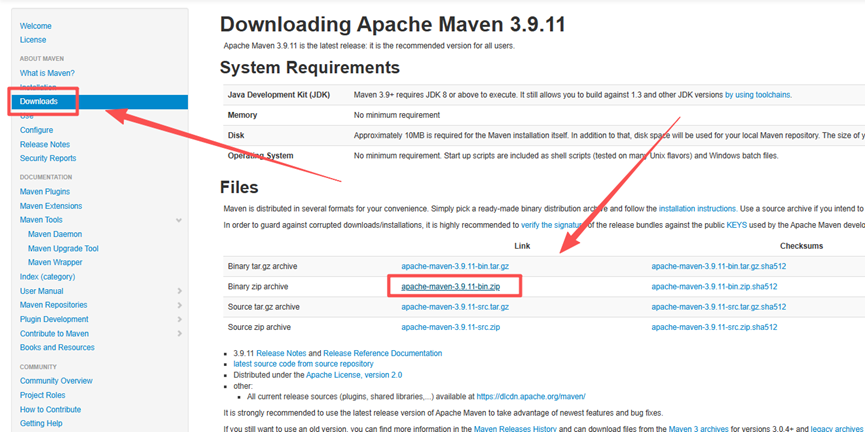
Task: Open the What is Maven? page
Action: (x=47, y=73)
